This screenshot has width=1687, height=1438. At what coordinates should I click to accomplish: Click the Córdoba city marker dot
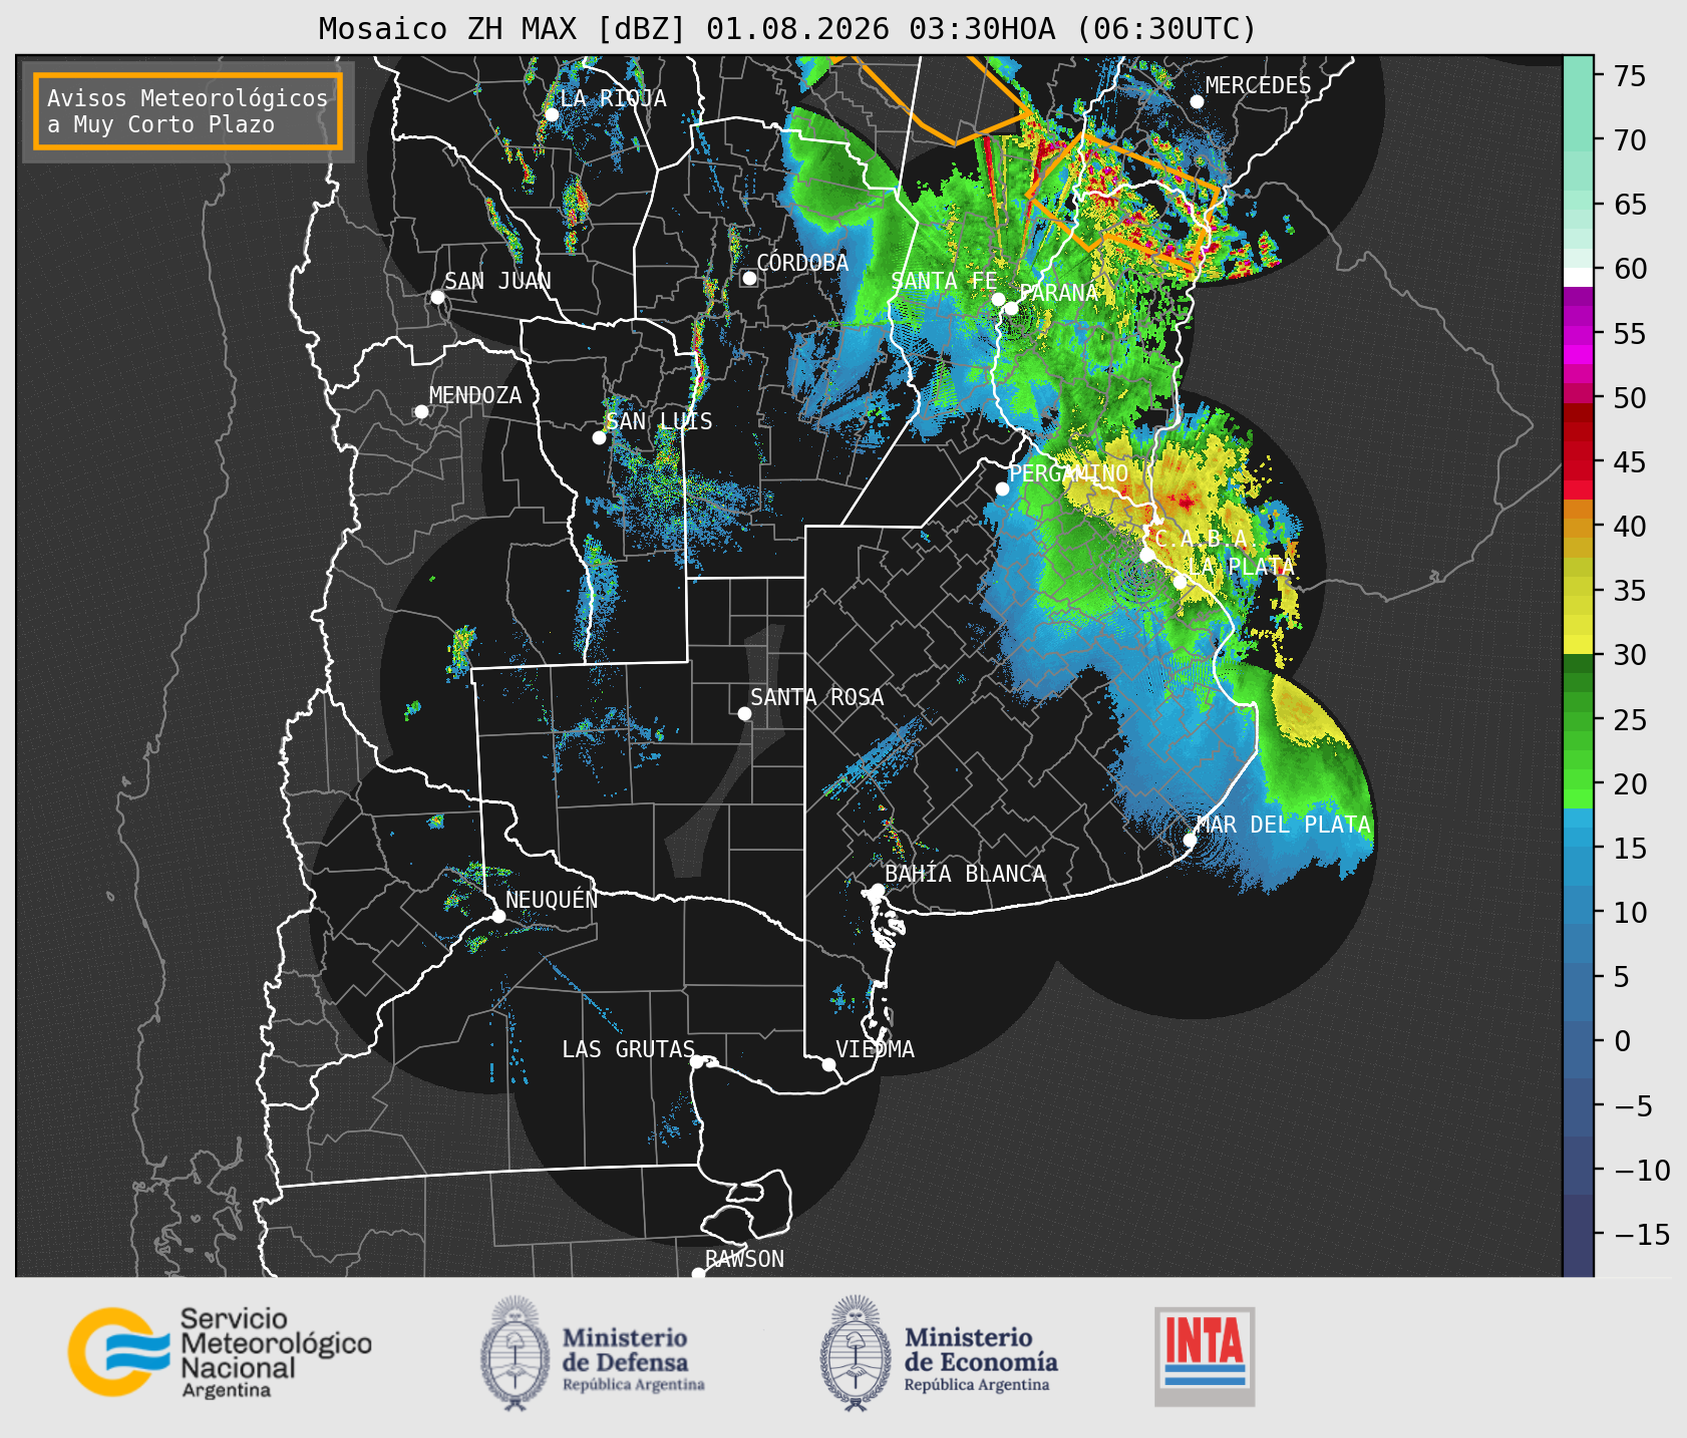pyautogui.click(x=749, y=278)
